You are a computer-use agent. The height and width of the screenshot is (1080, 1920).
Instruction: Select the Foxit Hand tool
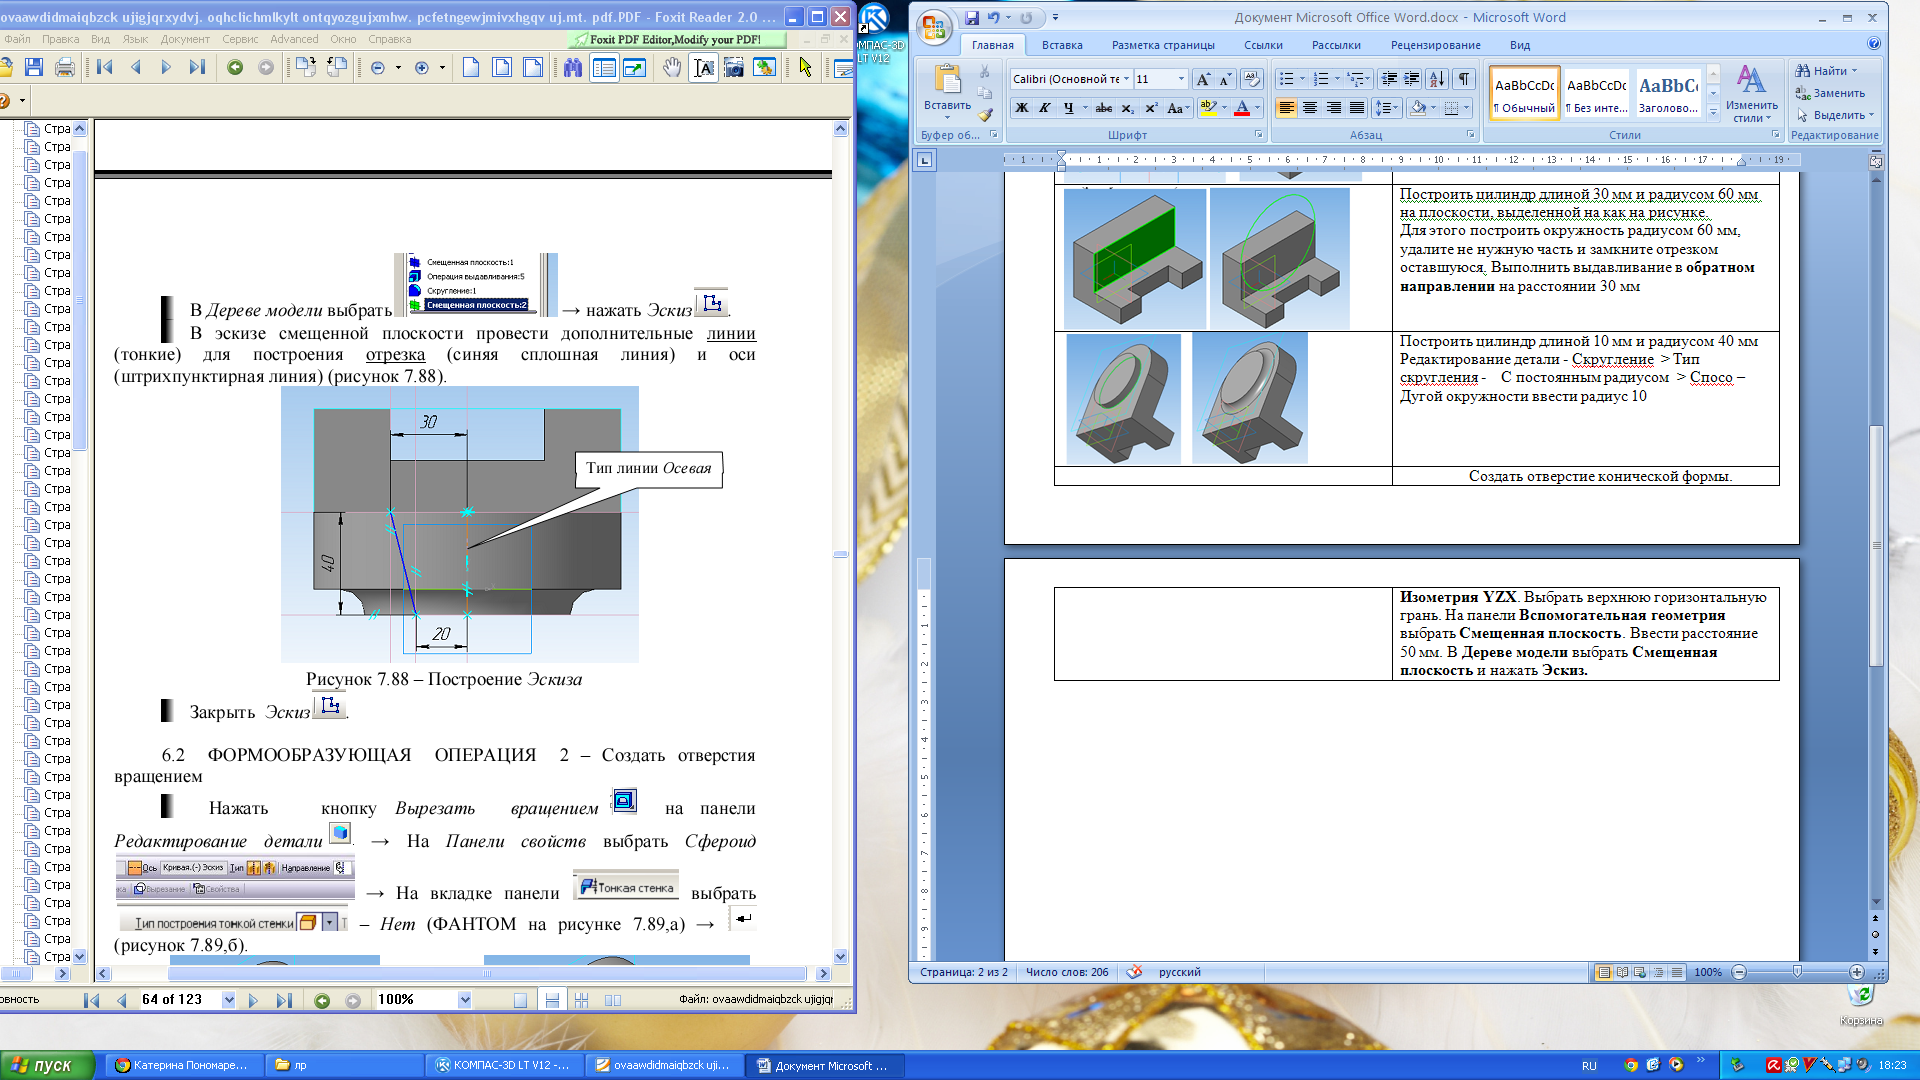(673, 67)
